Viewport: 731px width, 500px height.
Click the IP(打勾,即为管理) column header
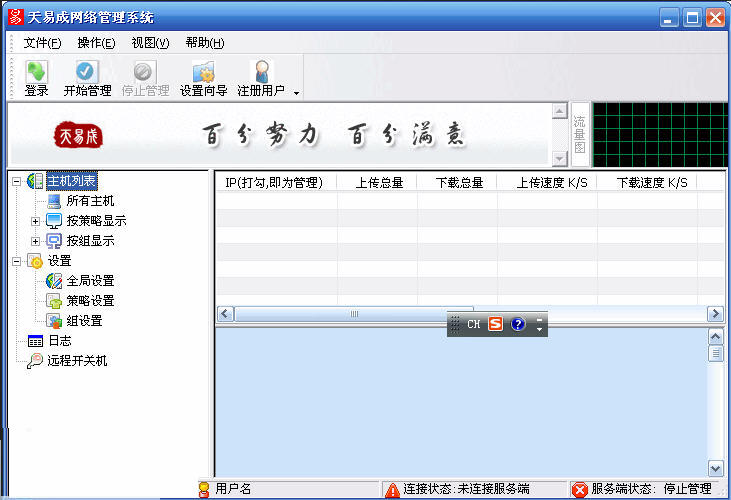click(276, 182)
